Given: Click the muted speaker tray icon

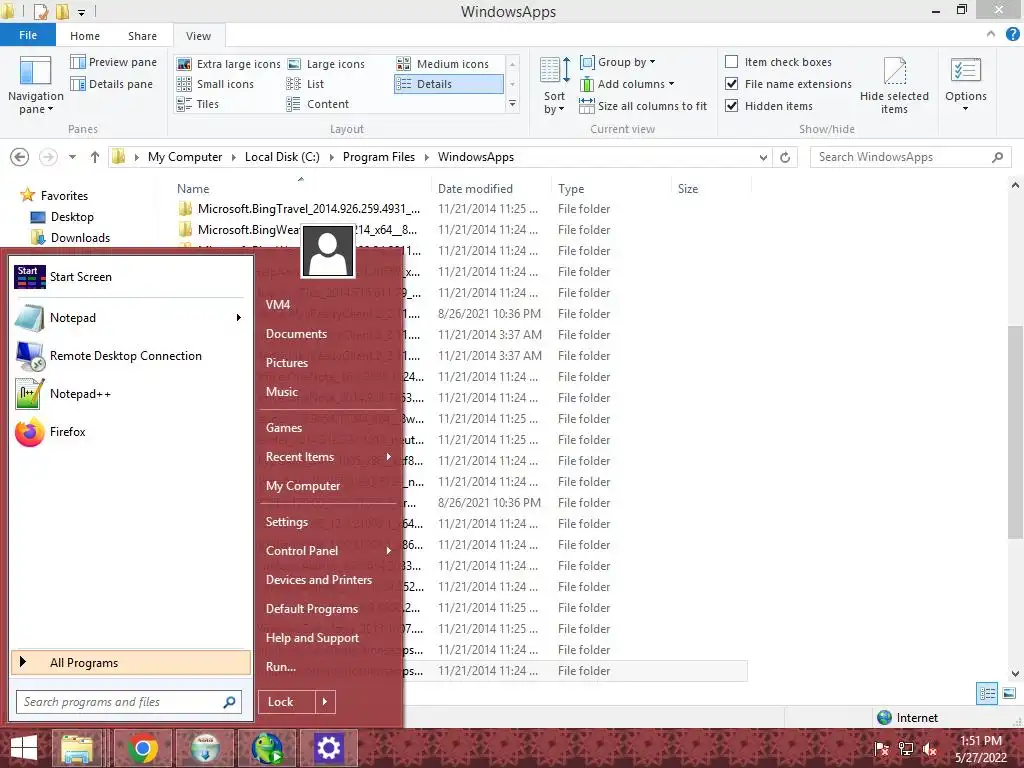Looking at the screenshot, I should [929, 750].
